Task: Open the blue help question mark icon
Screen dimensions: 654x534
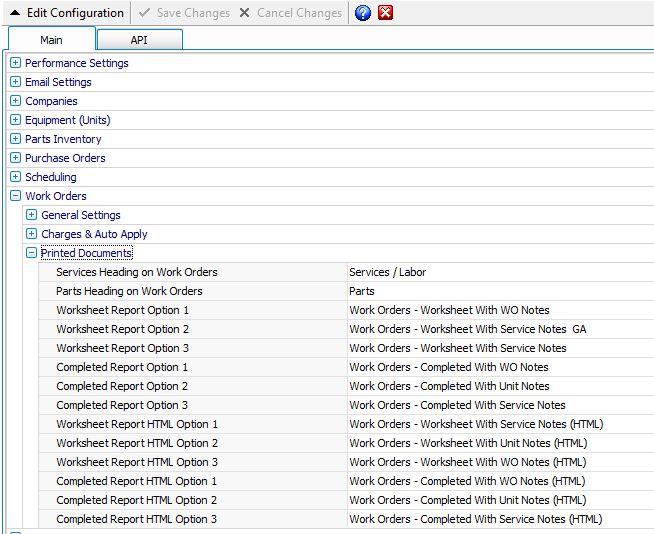Action: 363,13
